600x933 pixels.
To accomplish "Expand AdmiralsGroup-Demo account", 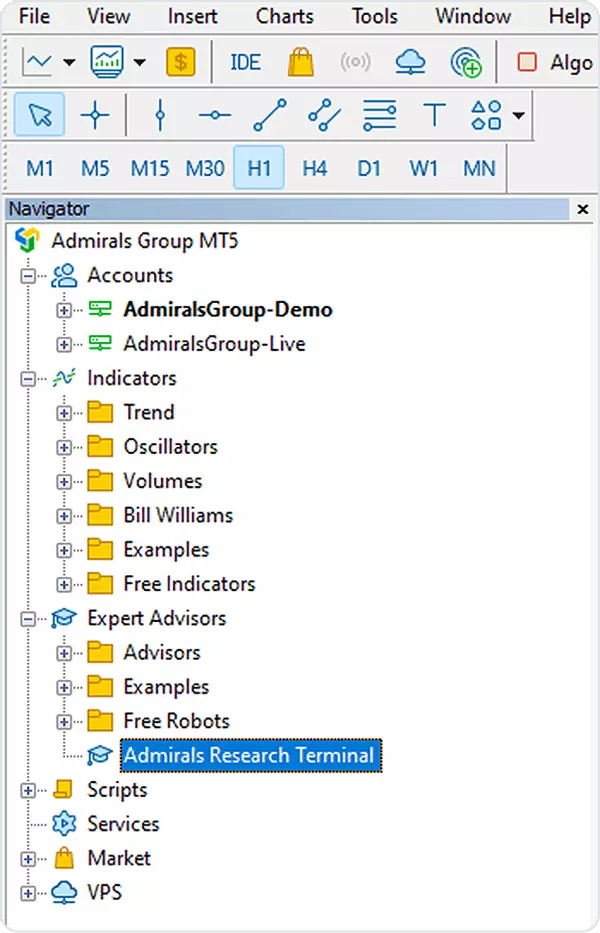I will tap(64, 310).
